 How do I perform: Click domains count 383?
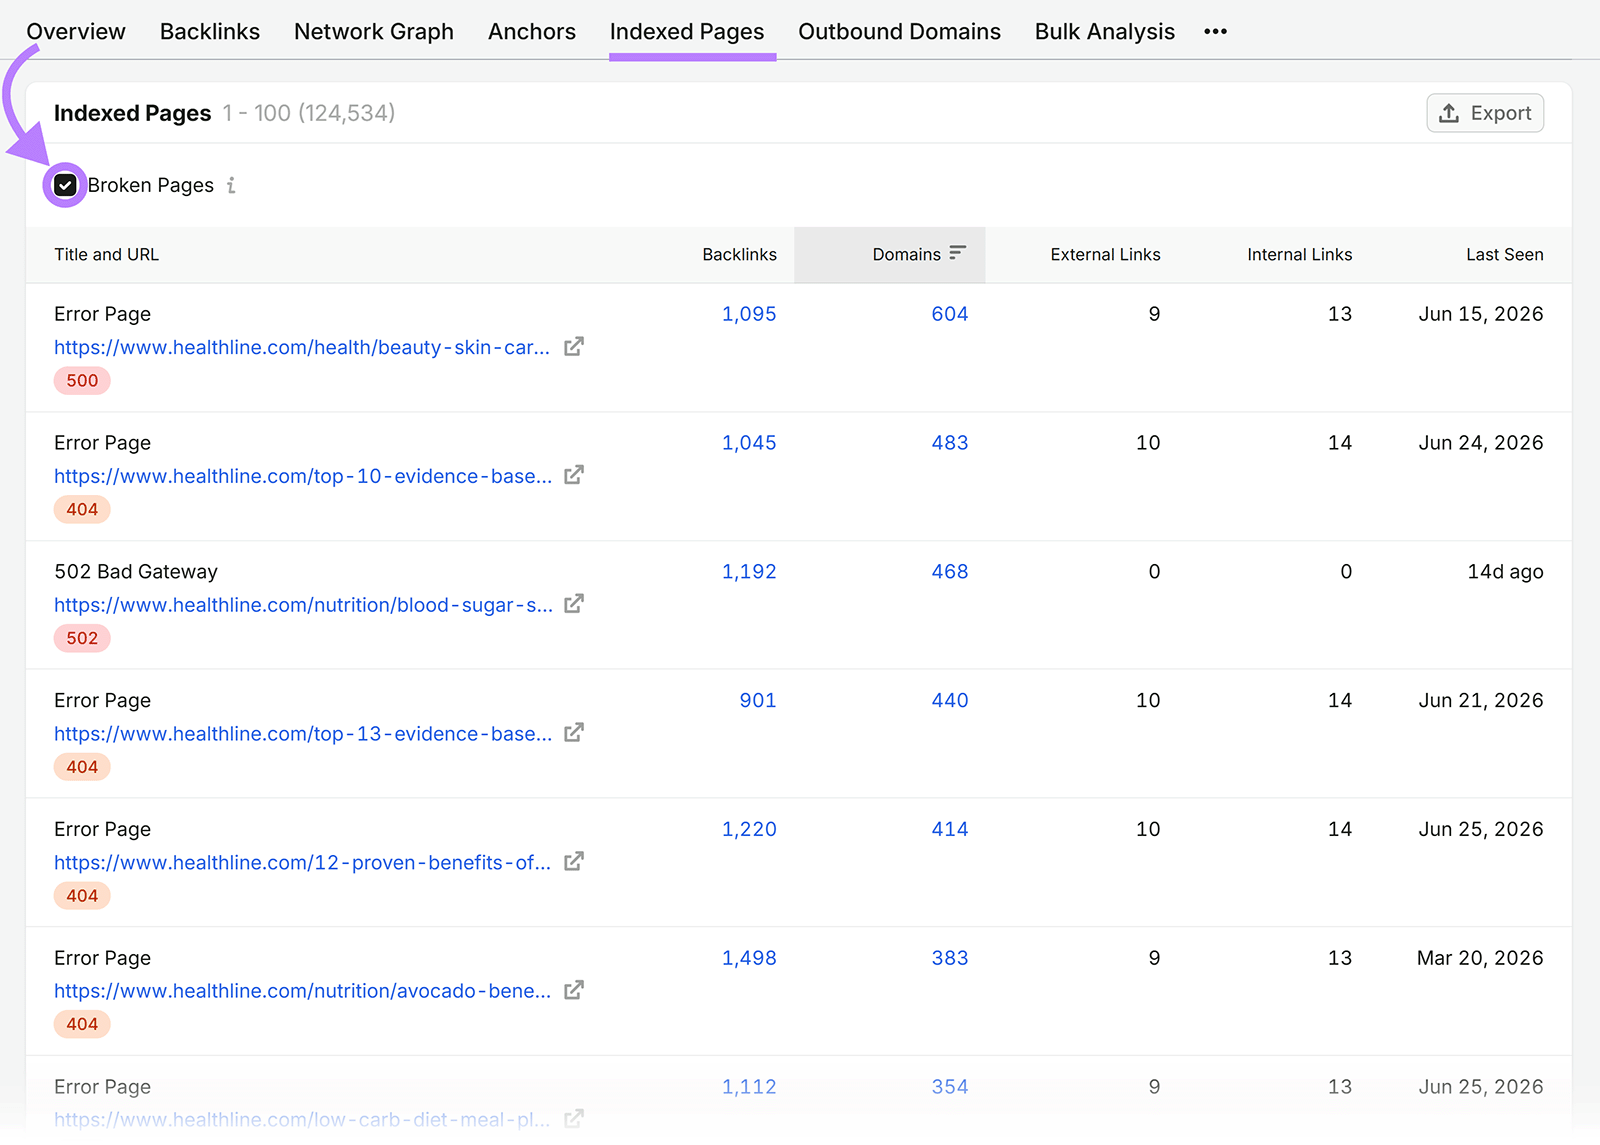[950, 958]
